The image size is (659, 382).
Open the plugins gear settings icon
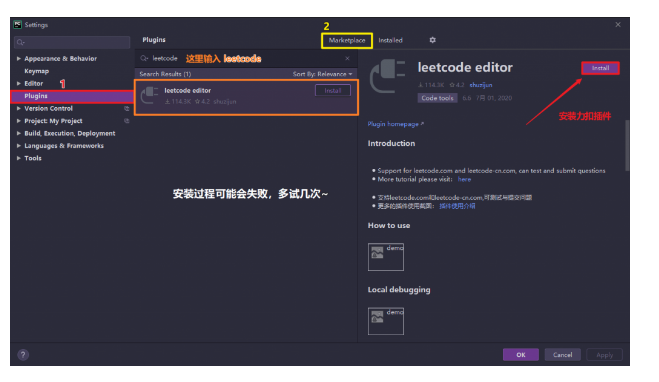432,40
